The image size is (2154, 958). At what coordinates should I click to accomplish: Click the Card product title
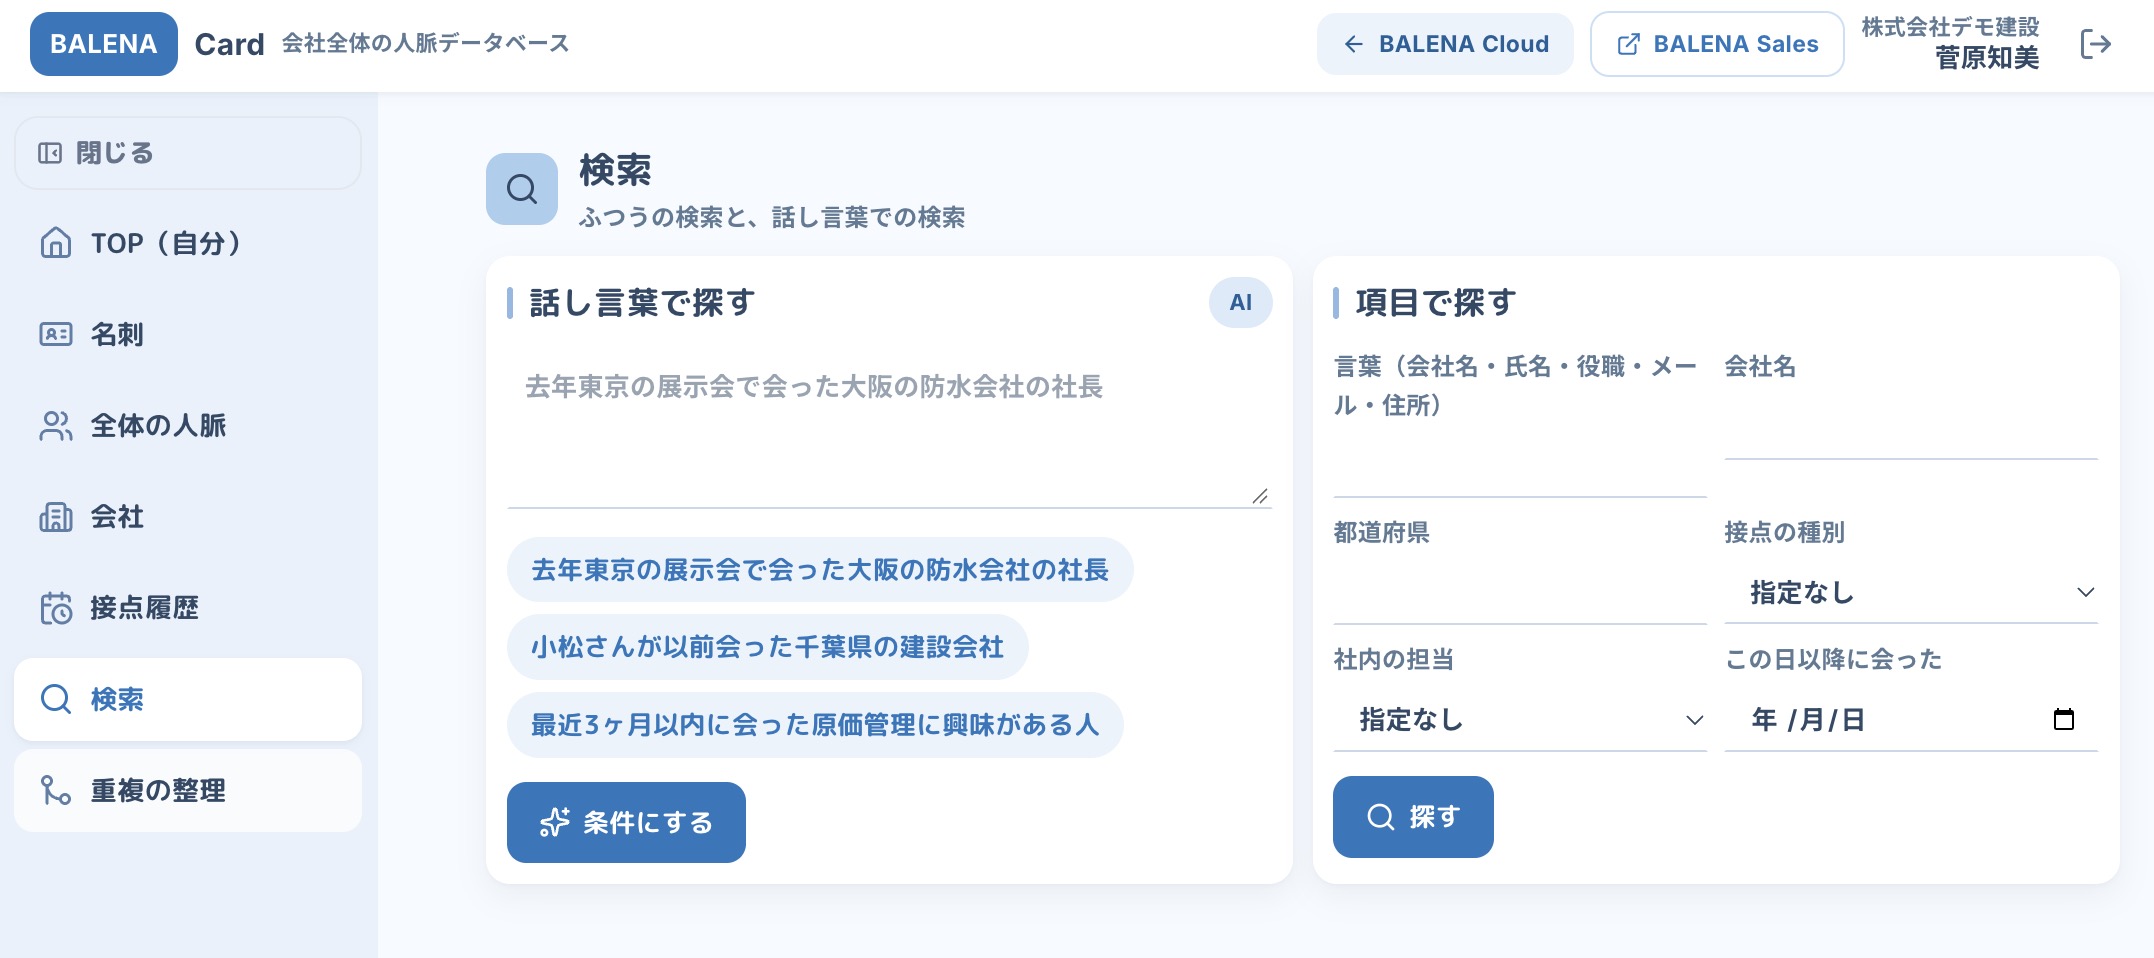click(229, 44)
